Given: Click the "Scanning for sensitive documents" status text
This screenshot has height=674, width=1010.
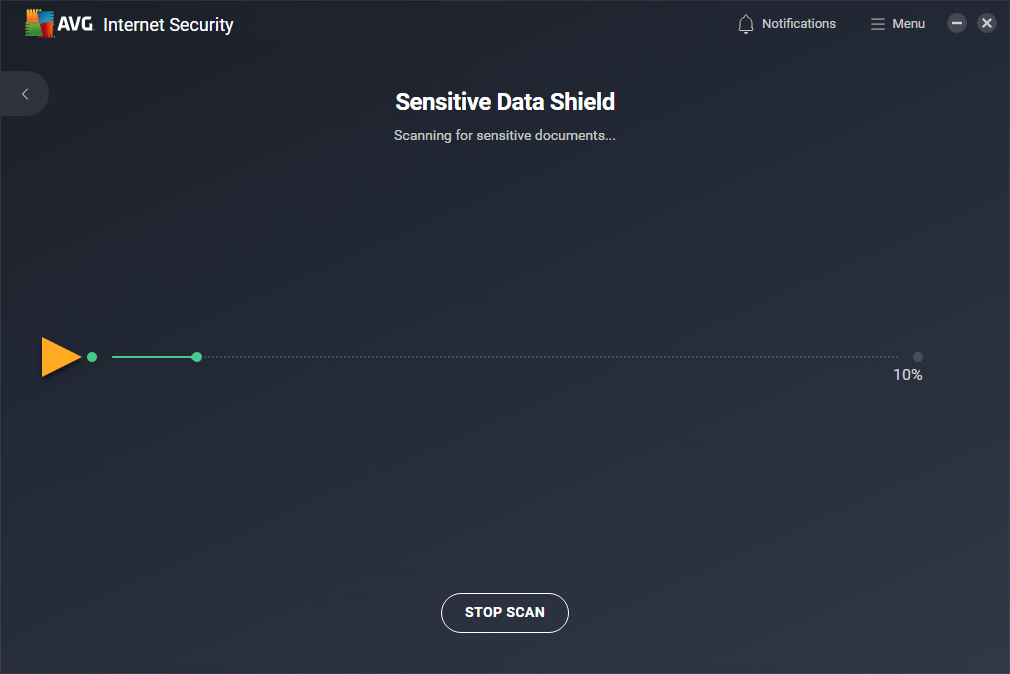Looking at the screenshot, I should tap(505, 135).
